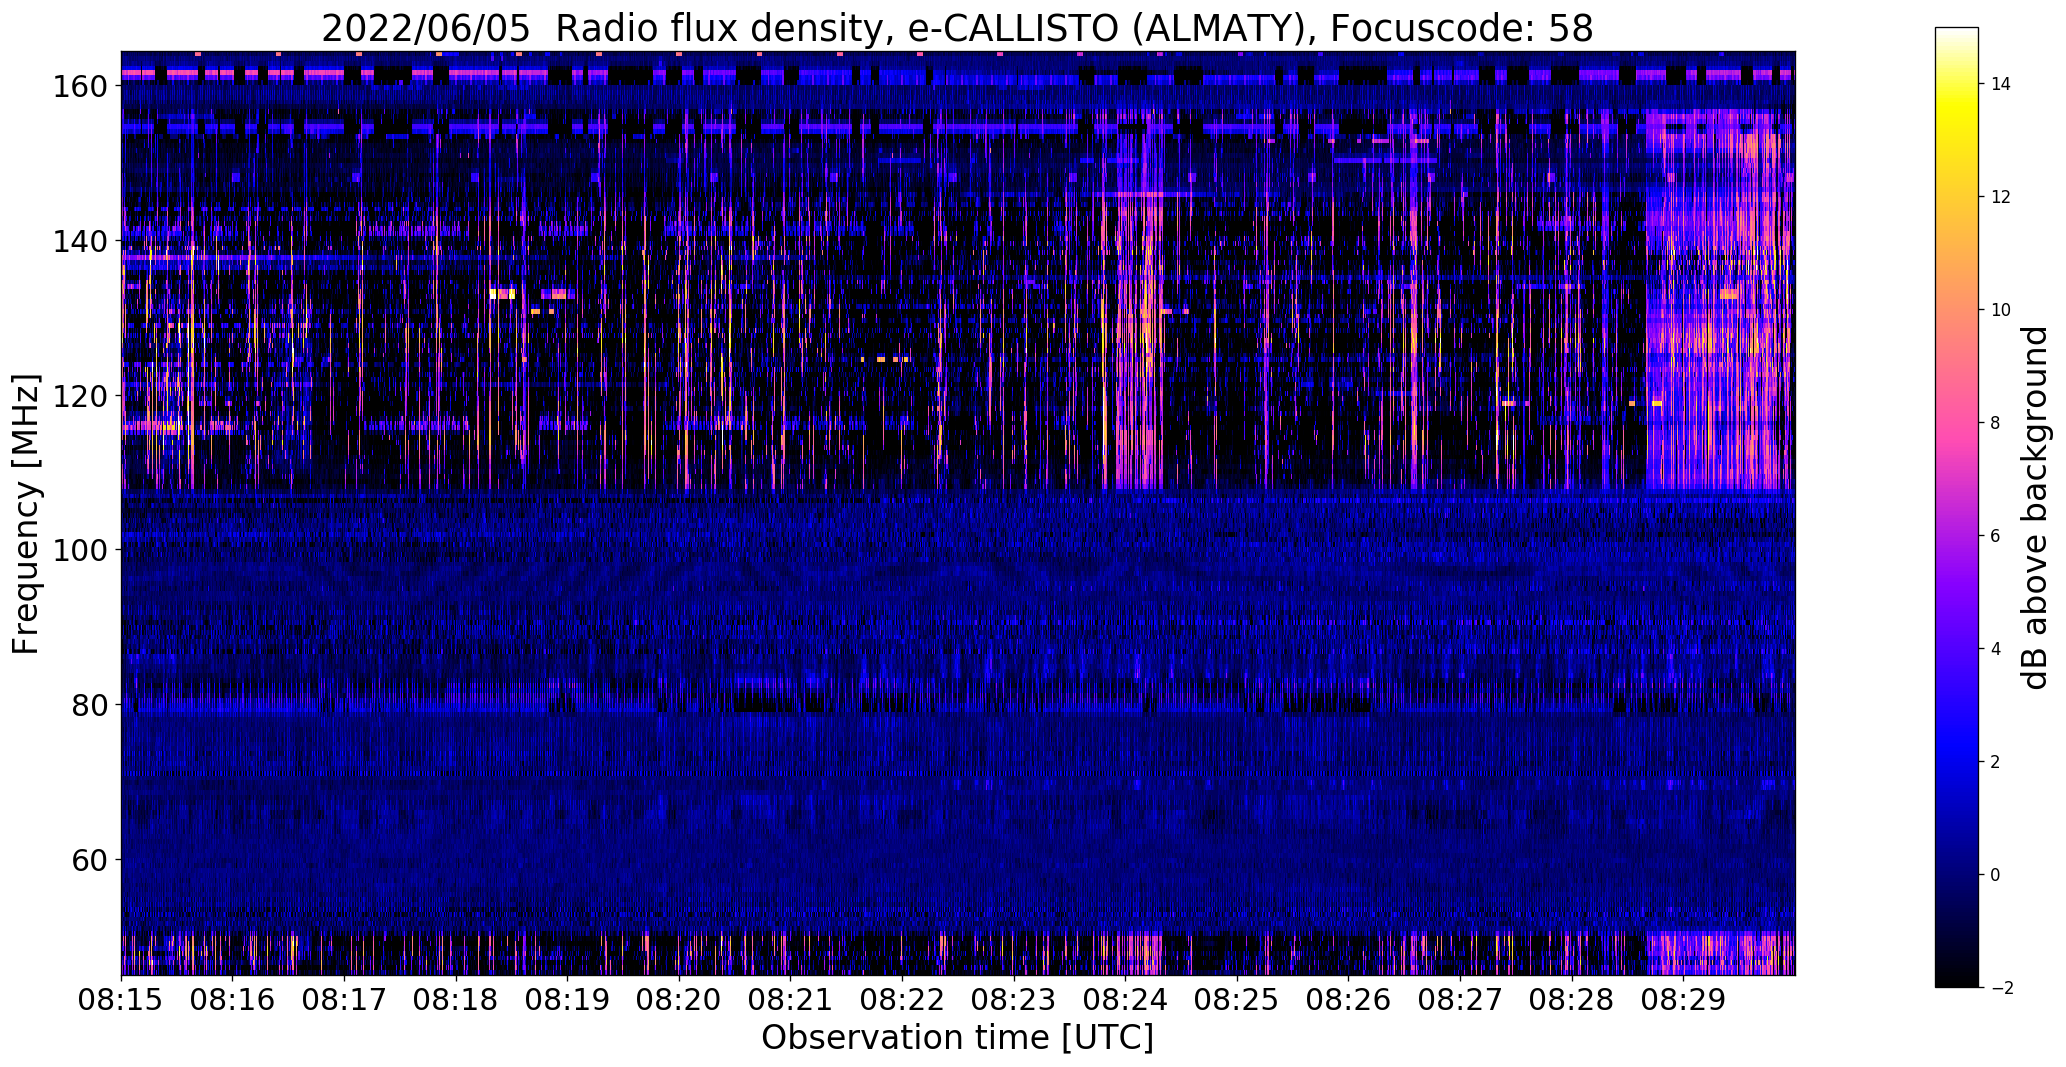Click the 08:15 time tick label
The height and width of the screenshot is (1067, 2066).
pos(121,1000)
